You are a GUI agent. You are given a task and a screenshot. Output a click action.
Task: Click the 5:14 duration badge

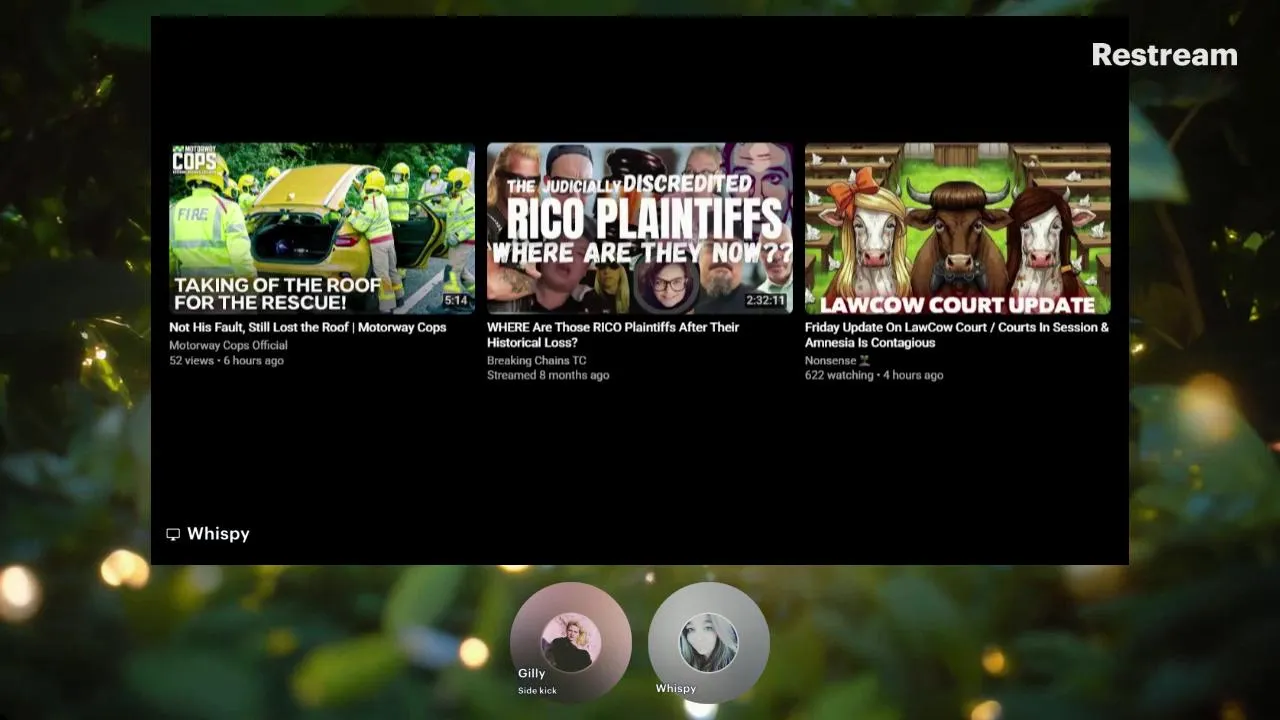[456, 300]
